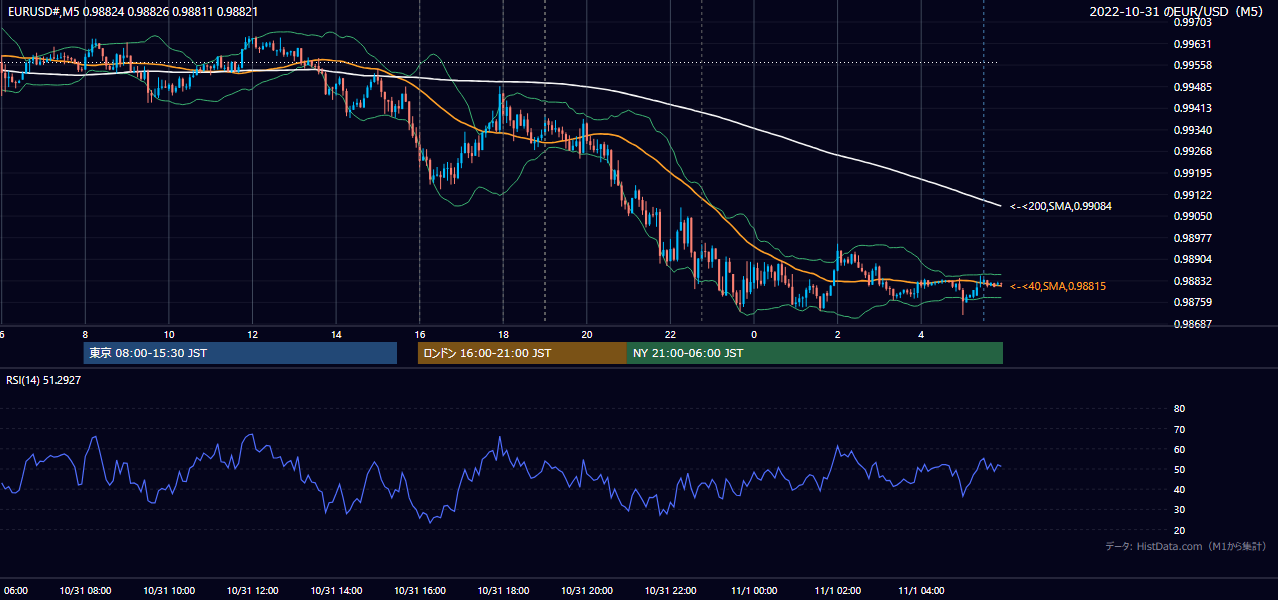This screenshot has height=600, width=1278.
Task: Click the RSI scale value 50
Action: click(1179, 469)
